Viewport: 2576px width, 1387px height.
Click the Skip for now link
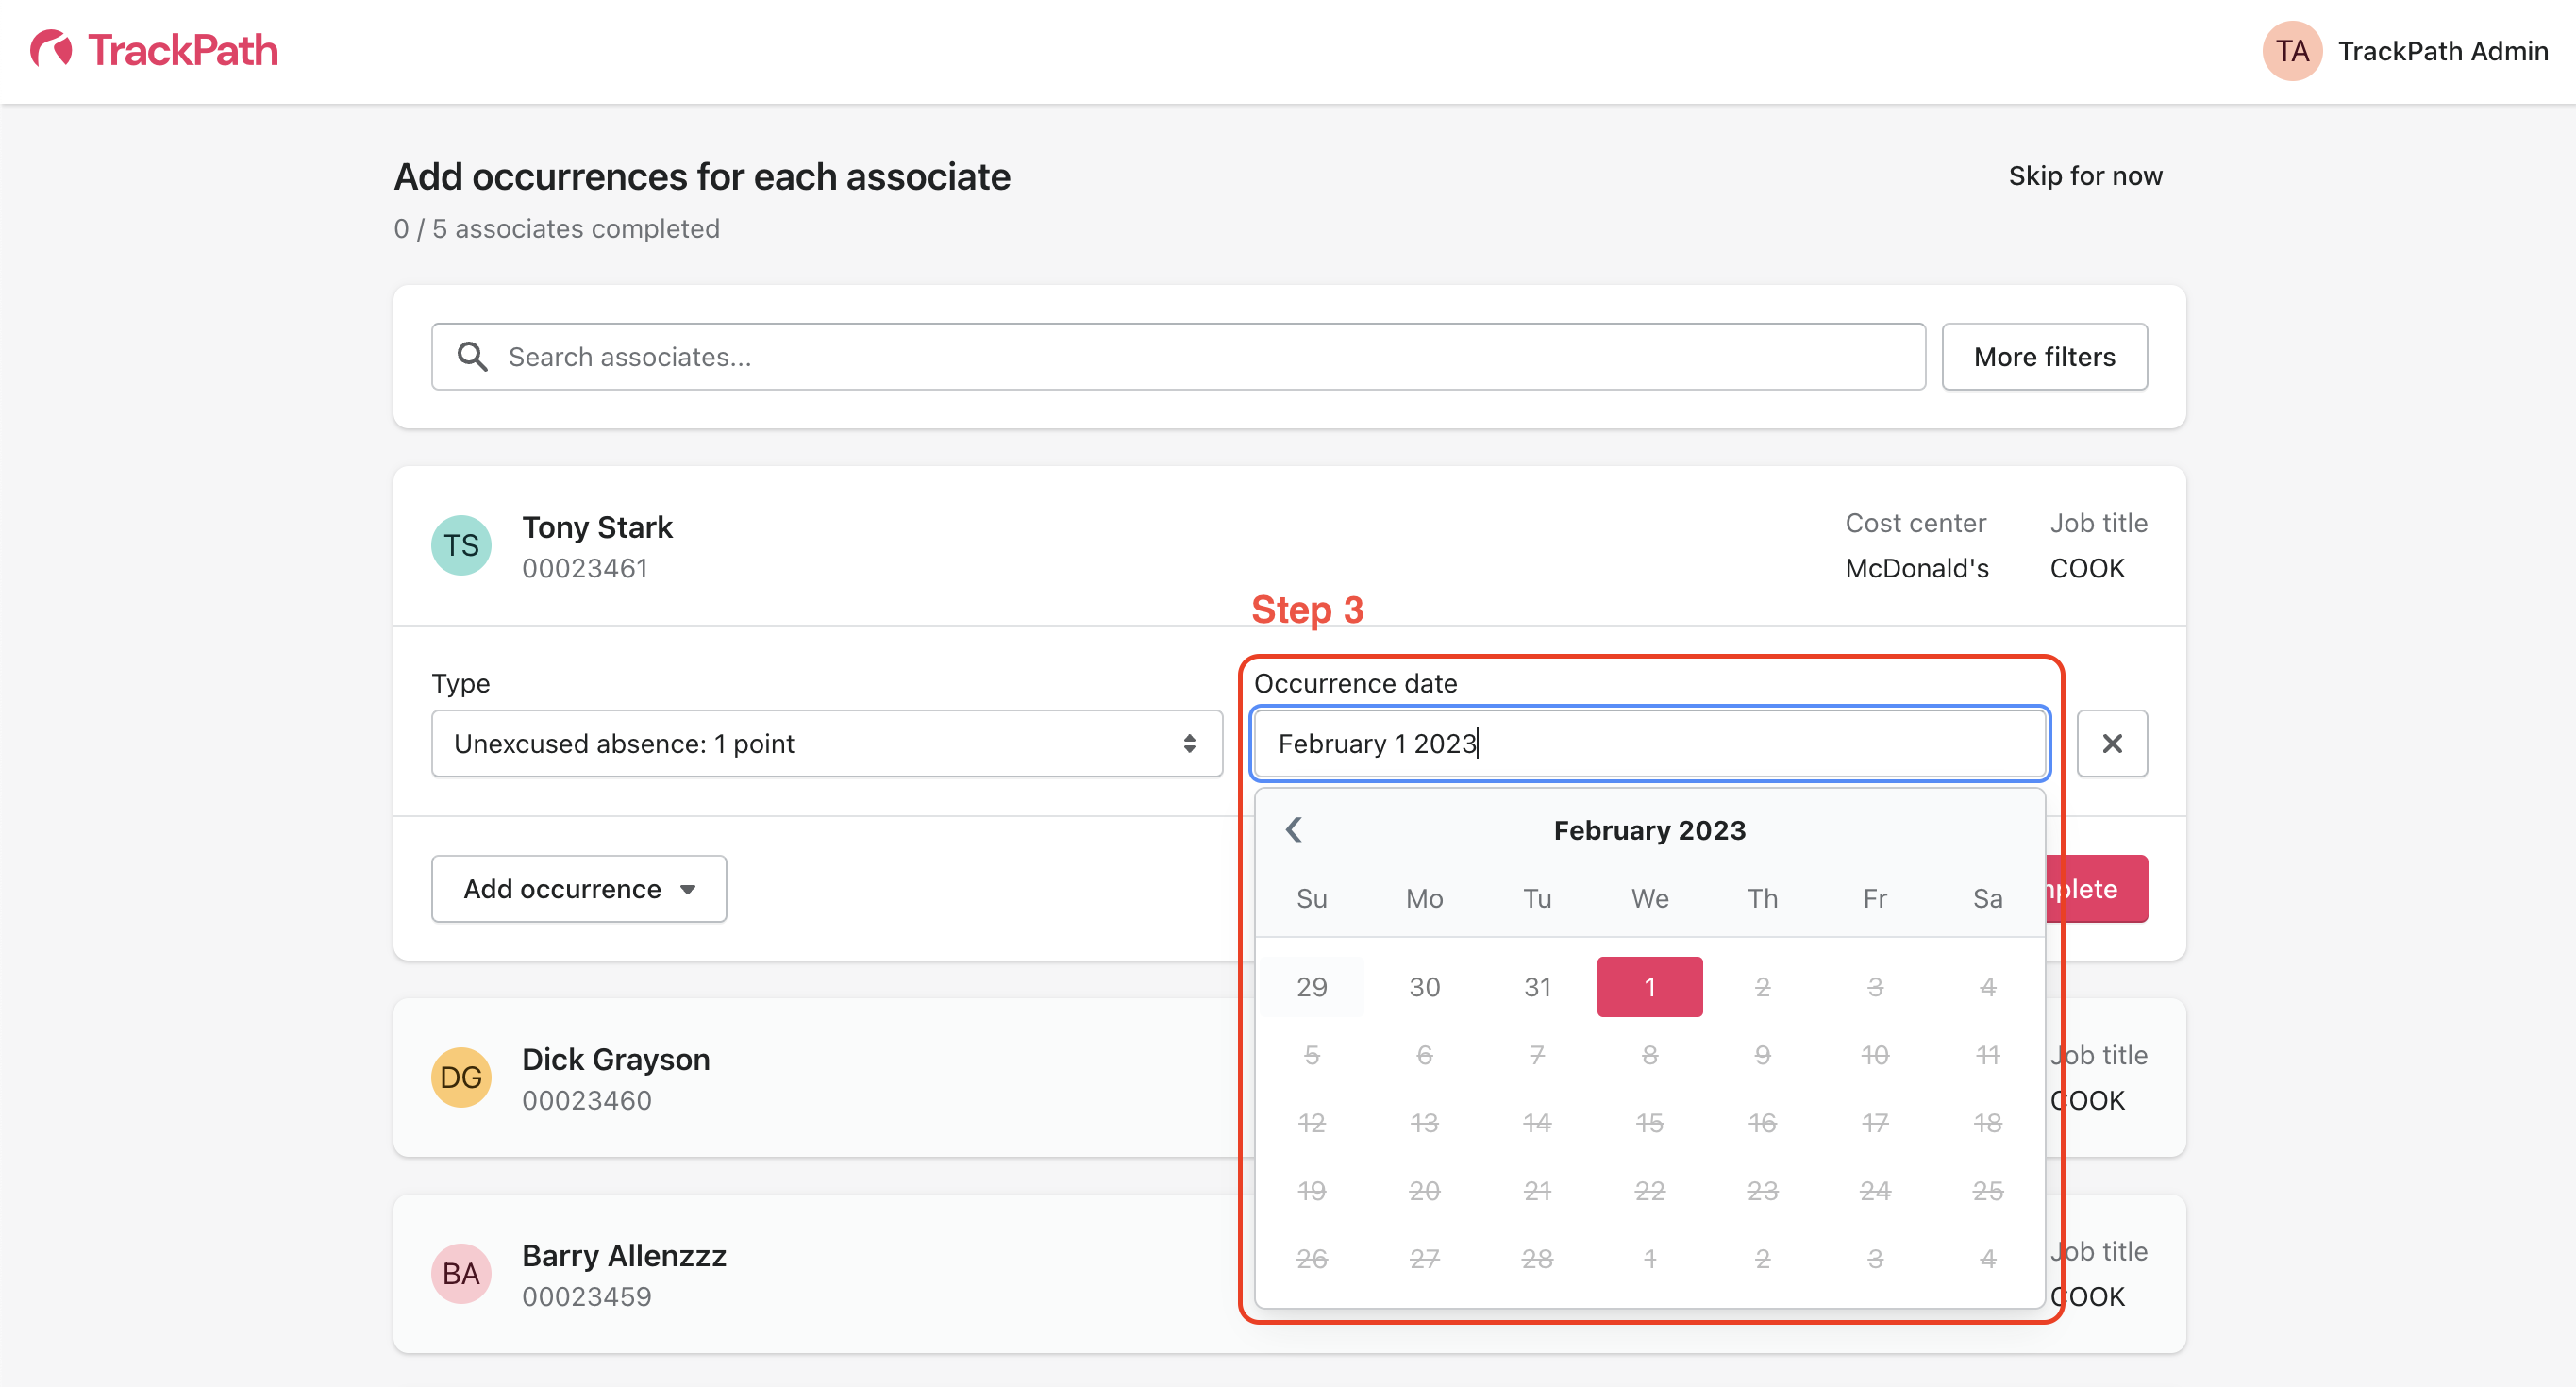[2085, 176]
